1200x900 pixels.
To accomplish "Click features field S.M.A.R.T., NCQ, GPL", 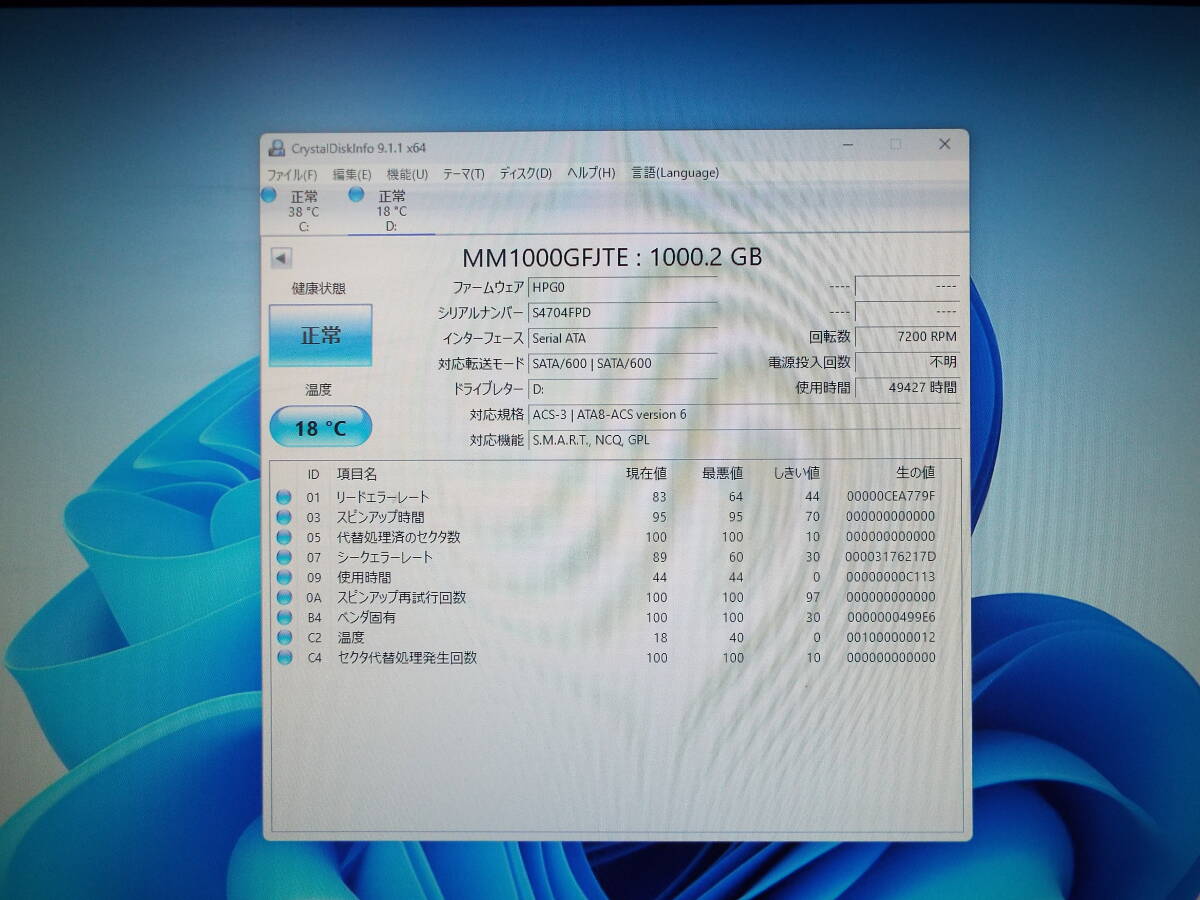I will coord(743,439).
